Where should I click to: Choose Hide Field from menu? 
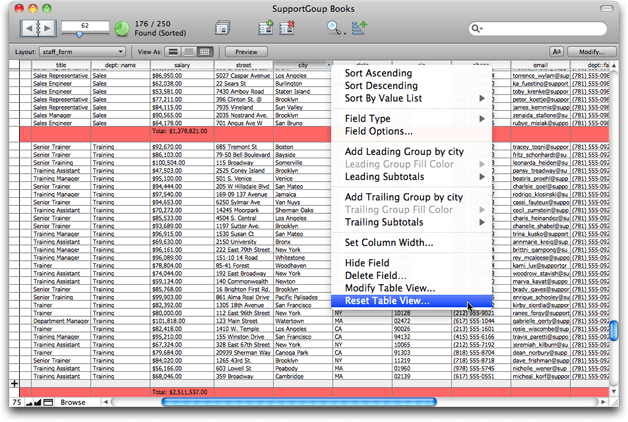(411, 263)
